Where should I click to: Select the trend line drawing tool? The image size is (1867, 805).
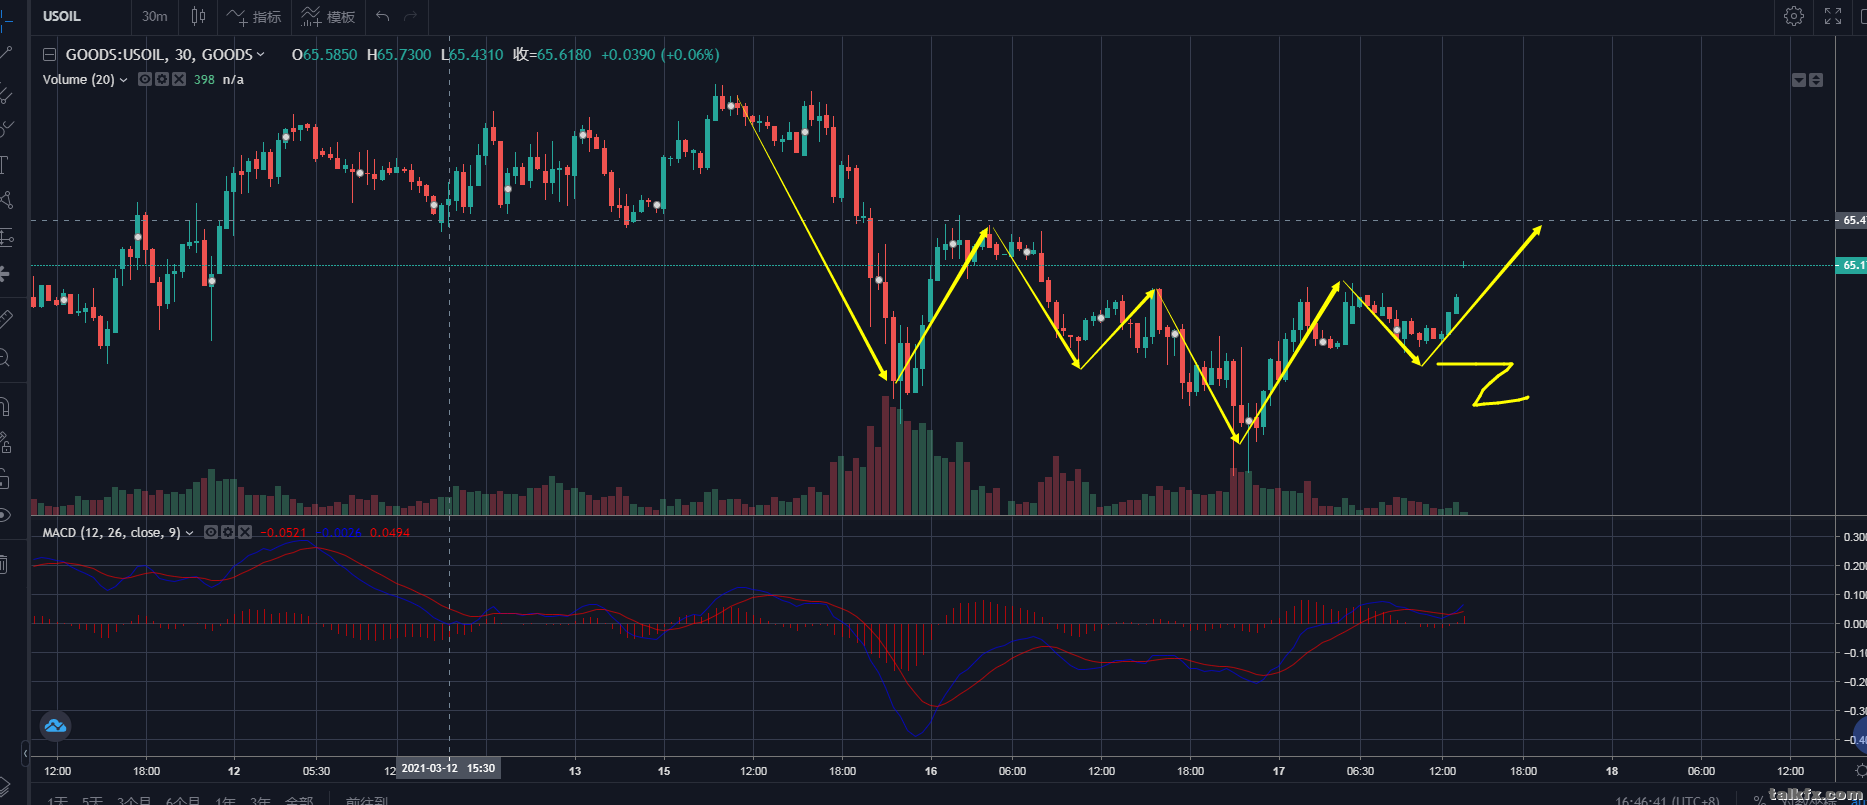pos(6,54)
